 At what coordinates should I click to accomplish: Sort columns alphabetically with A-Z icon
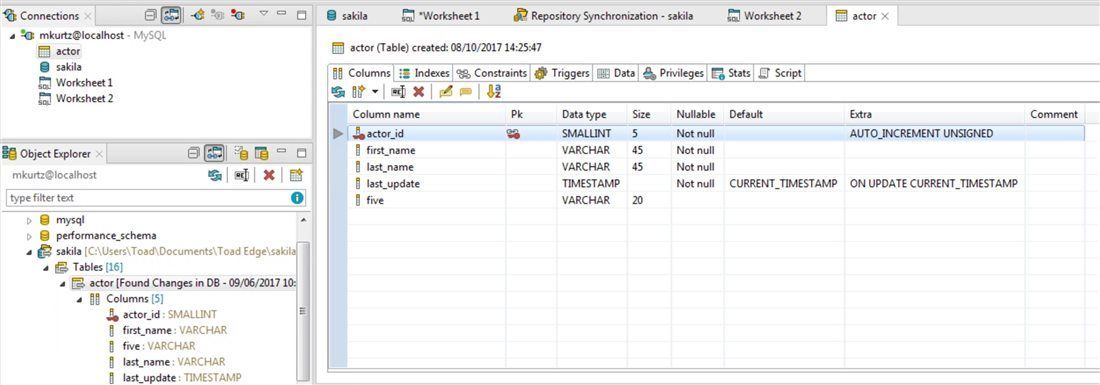coord(493,92)
